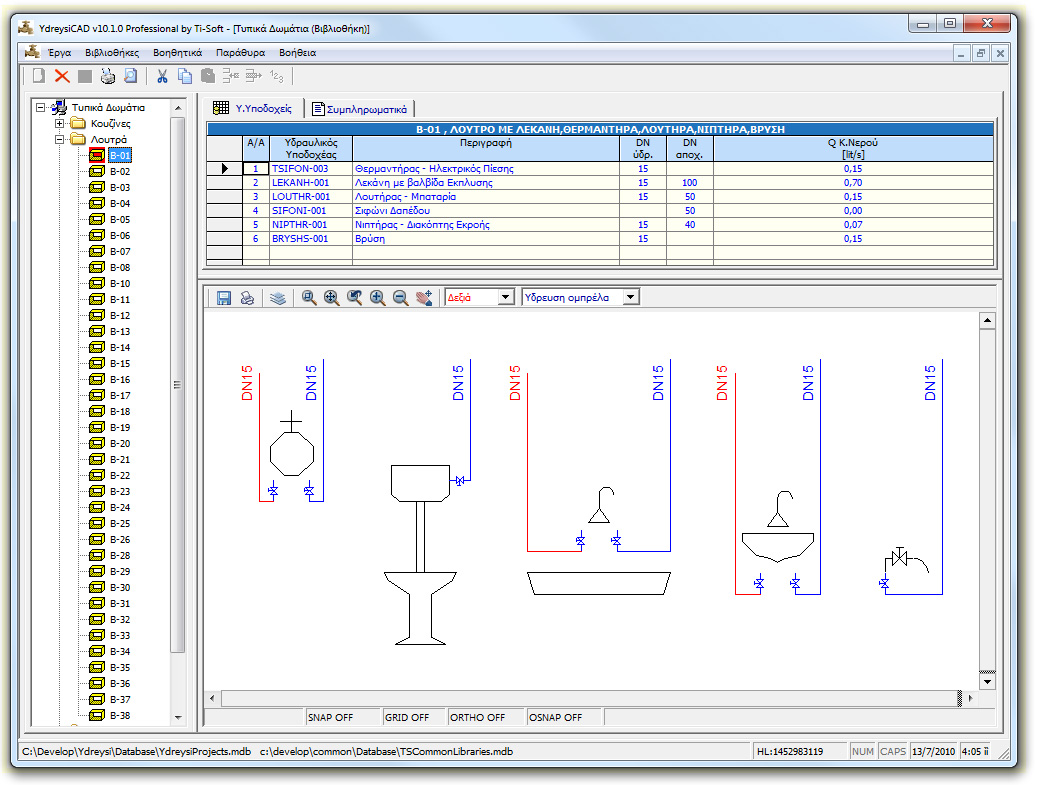This screenshot has width=1040, height=785.
Task: Click the Renumber 123 icon in the toolbar
Action: coord(277,76)
